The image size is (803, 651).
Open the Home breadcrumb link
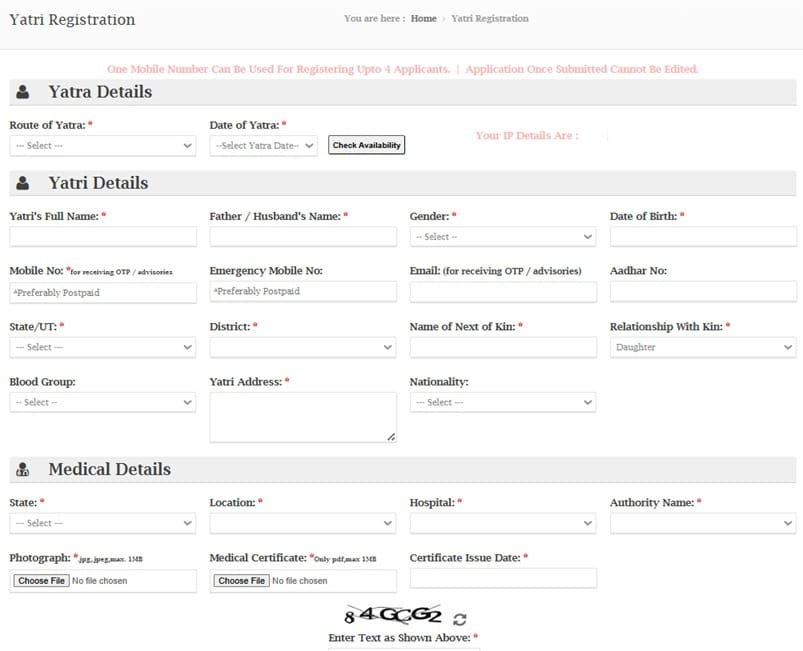coord(422,17)
